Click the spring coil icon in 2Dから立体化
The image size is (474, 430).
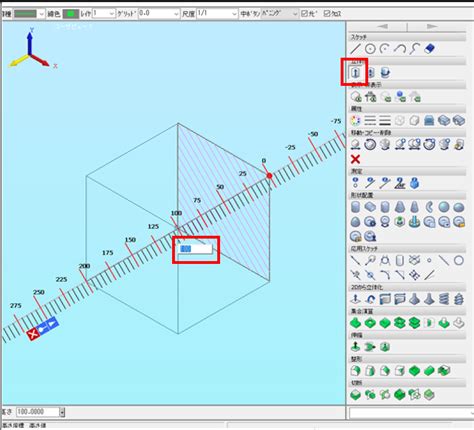point(444,299)
